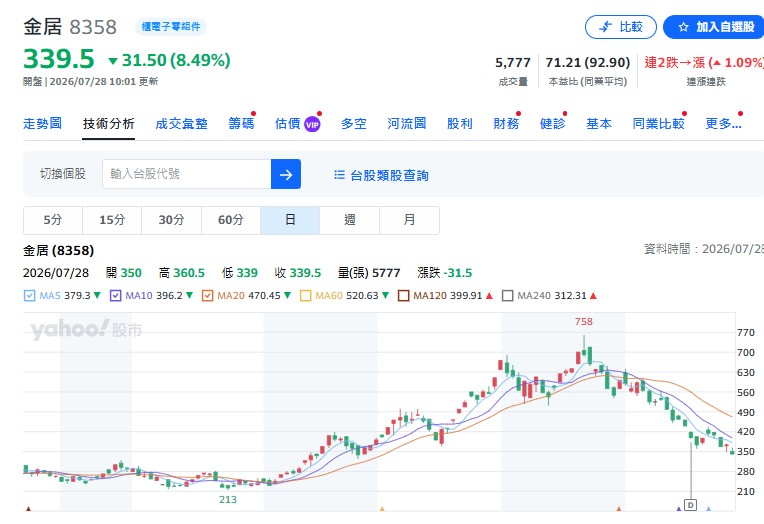The width and height of the screenshot is (764, 524).
Task: Click the purple VIP badge icon
Action: click(x=312, y=125)
